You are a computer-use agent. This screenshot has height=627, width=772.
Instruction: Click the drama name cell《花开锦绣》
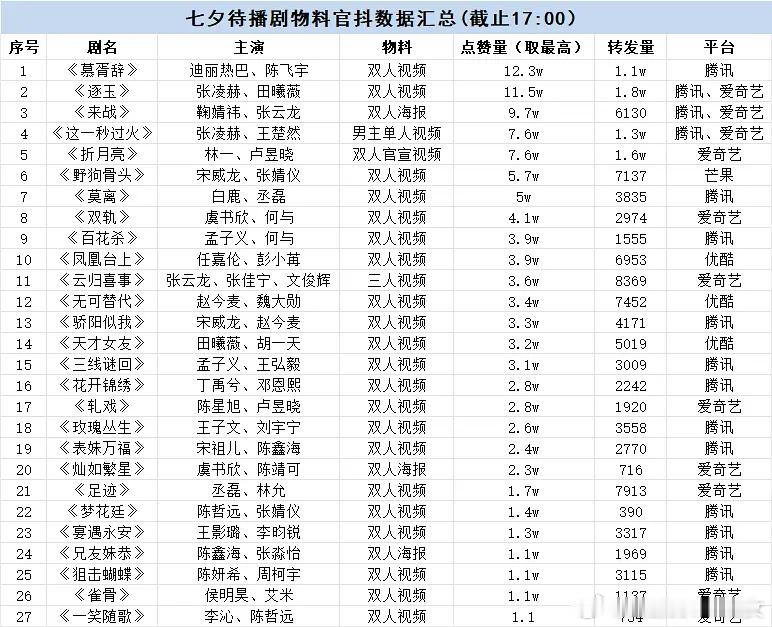(x=102, y=385)
